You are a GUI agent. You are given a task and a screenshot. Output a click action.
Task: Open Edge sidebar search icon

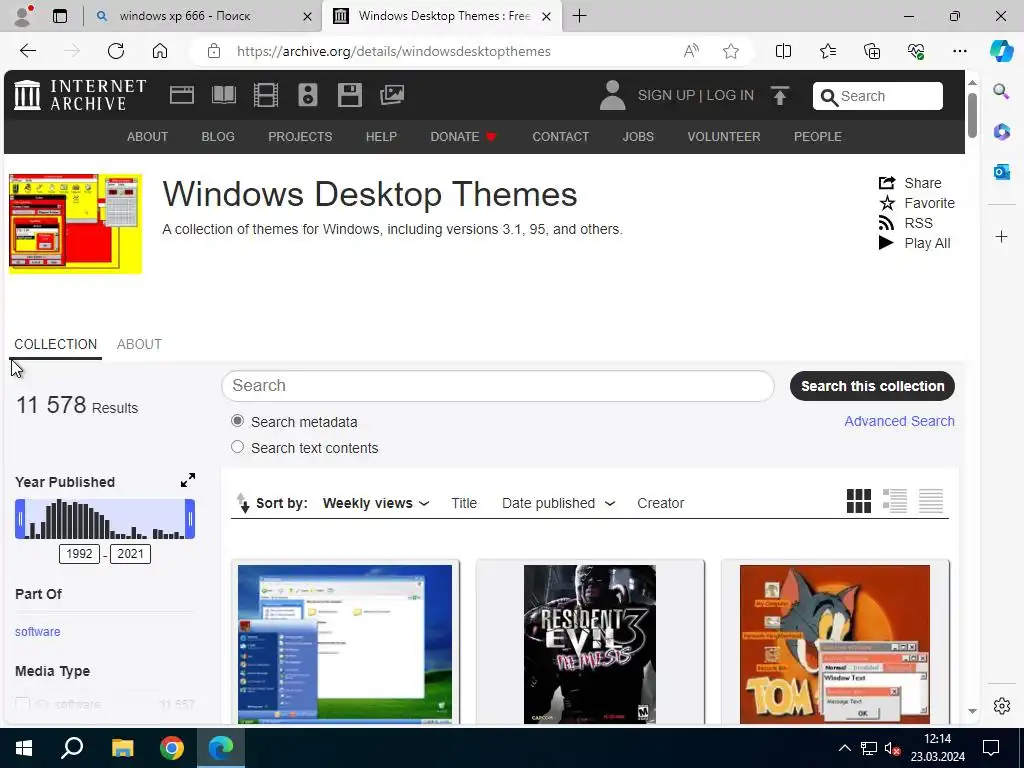(1001, 91)
